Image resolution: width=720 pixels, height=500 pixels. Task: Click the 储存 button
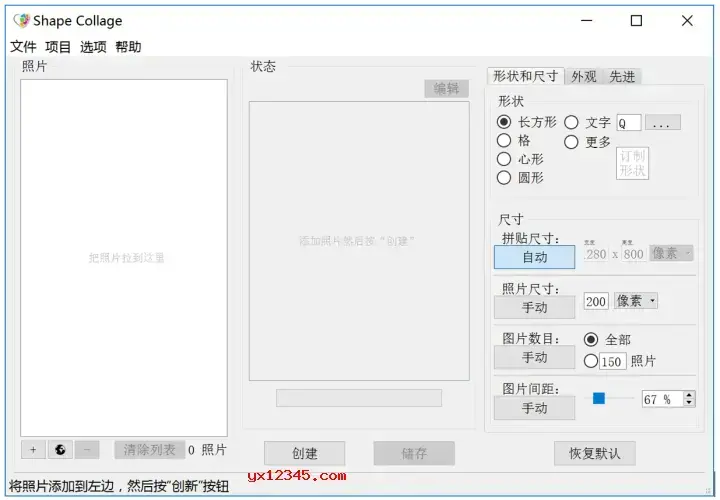pos(414,454)
